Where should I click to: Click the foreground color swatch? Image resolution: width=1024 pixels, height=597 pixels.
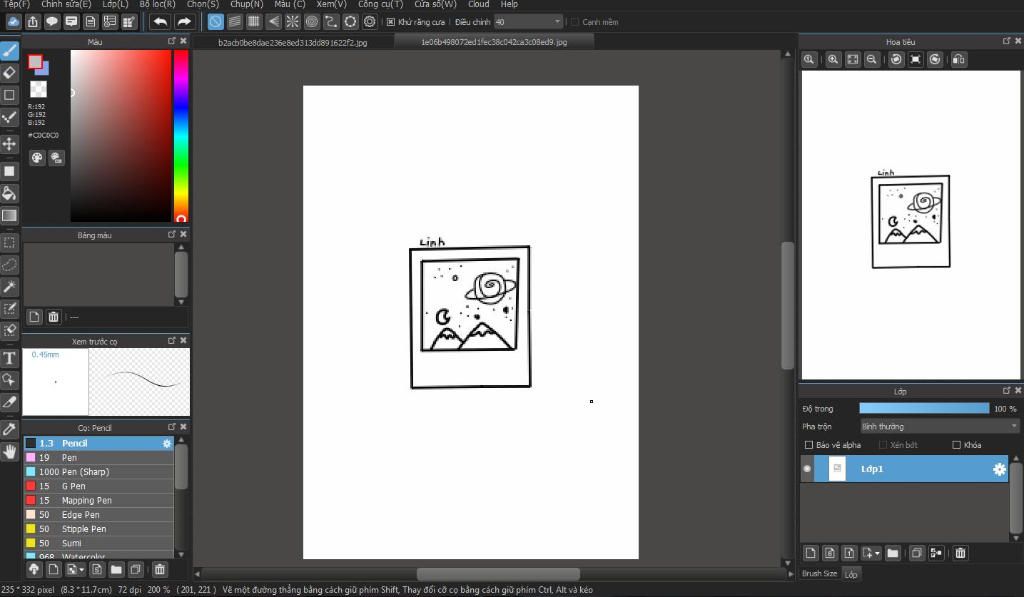35,62
